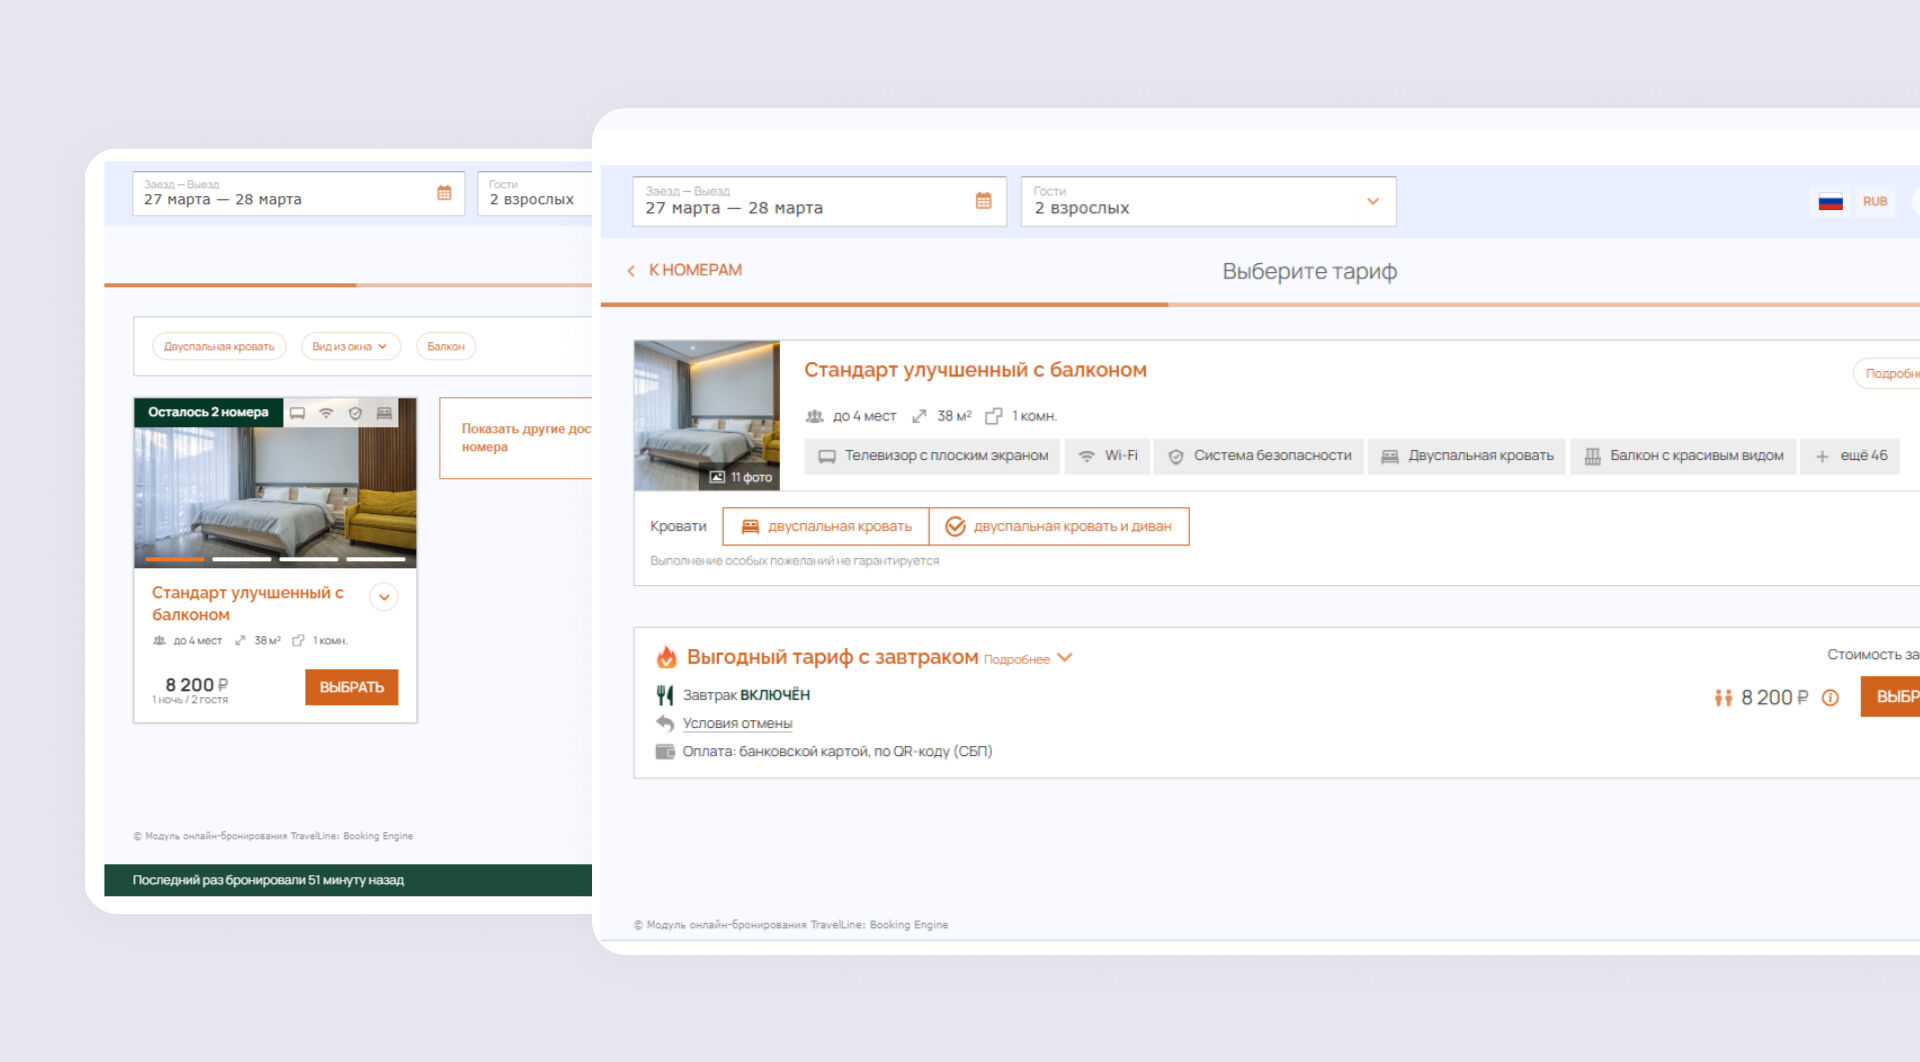The height and width of the screenshot is (1062, 1920).
Task: Click the balcony with view amenity tag
Action: (x=1683, y=456)
